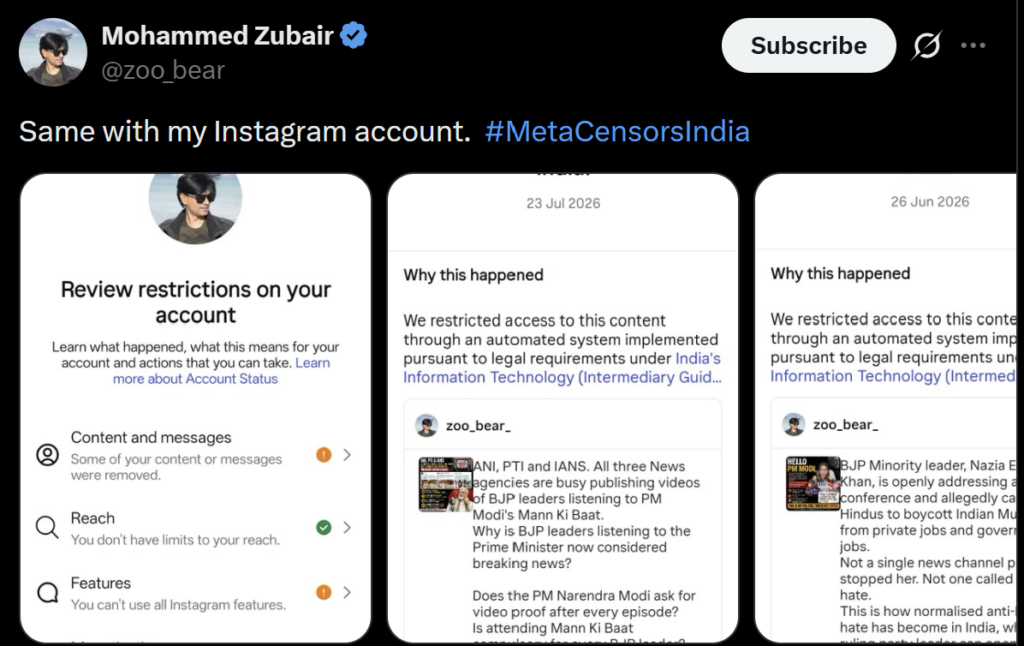Click the green checkmark status beside Reach
Viewport: 1024px width, 646px height.
pos(324,527)
